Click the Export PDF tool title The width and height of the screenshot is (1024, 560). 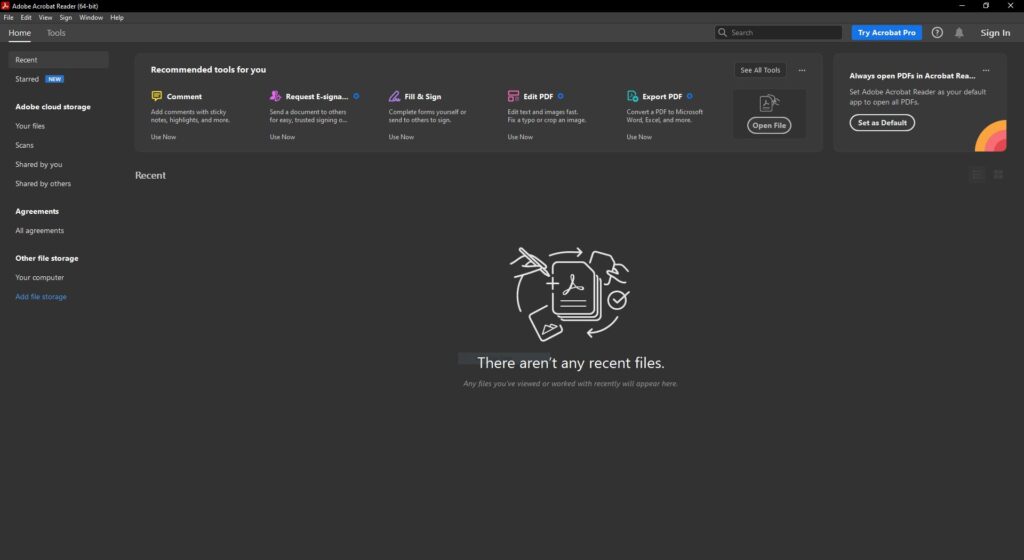point(662,97)
